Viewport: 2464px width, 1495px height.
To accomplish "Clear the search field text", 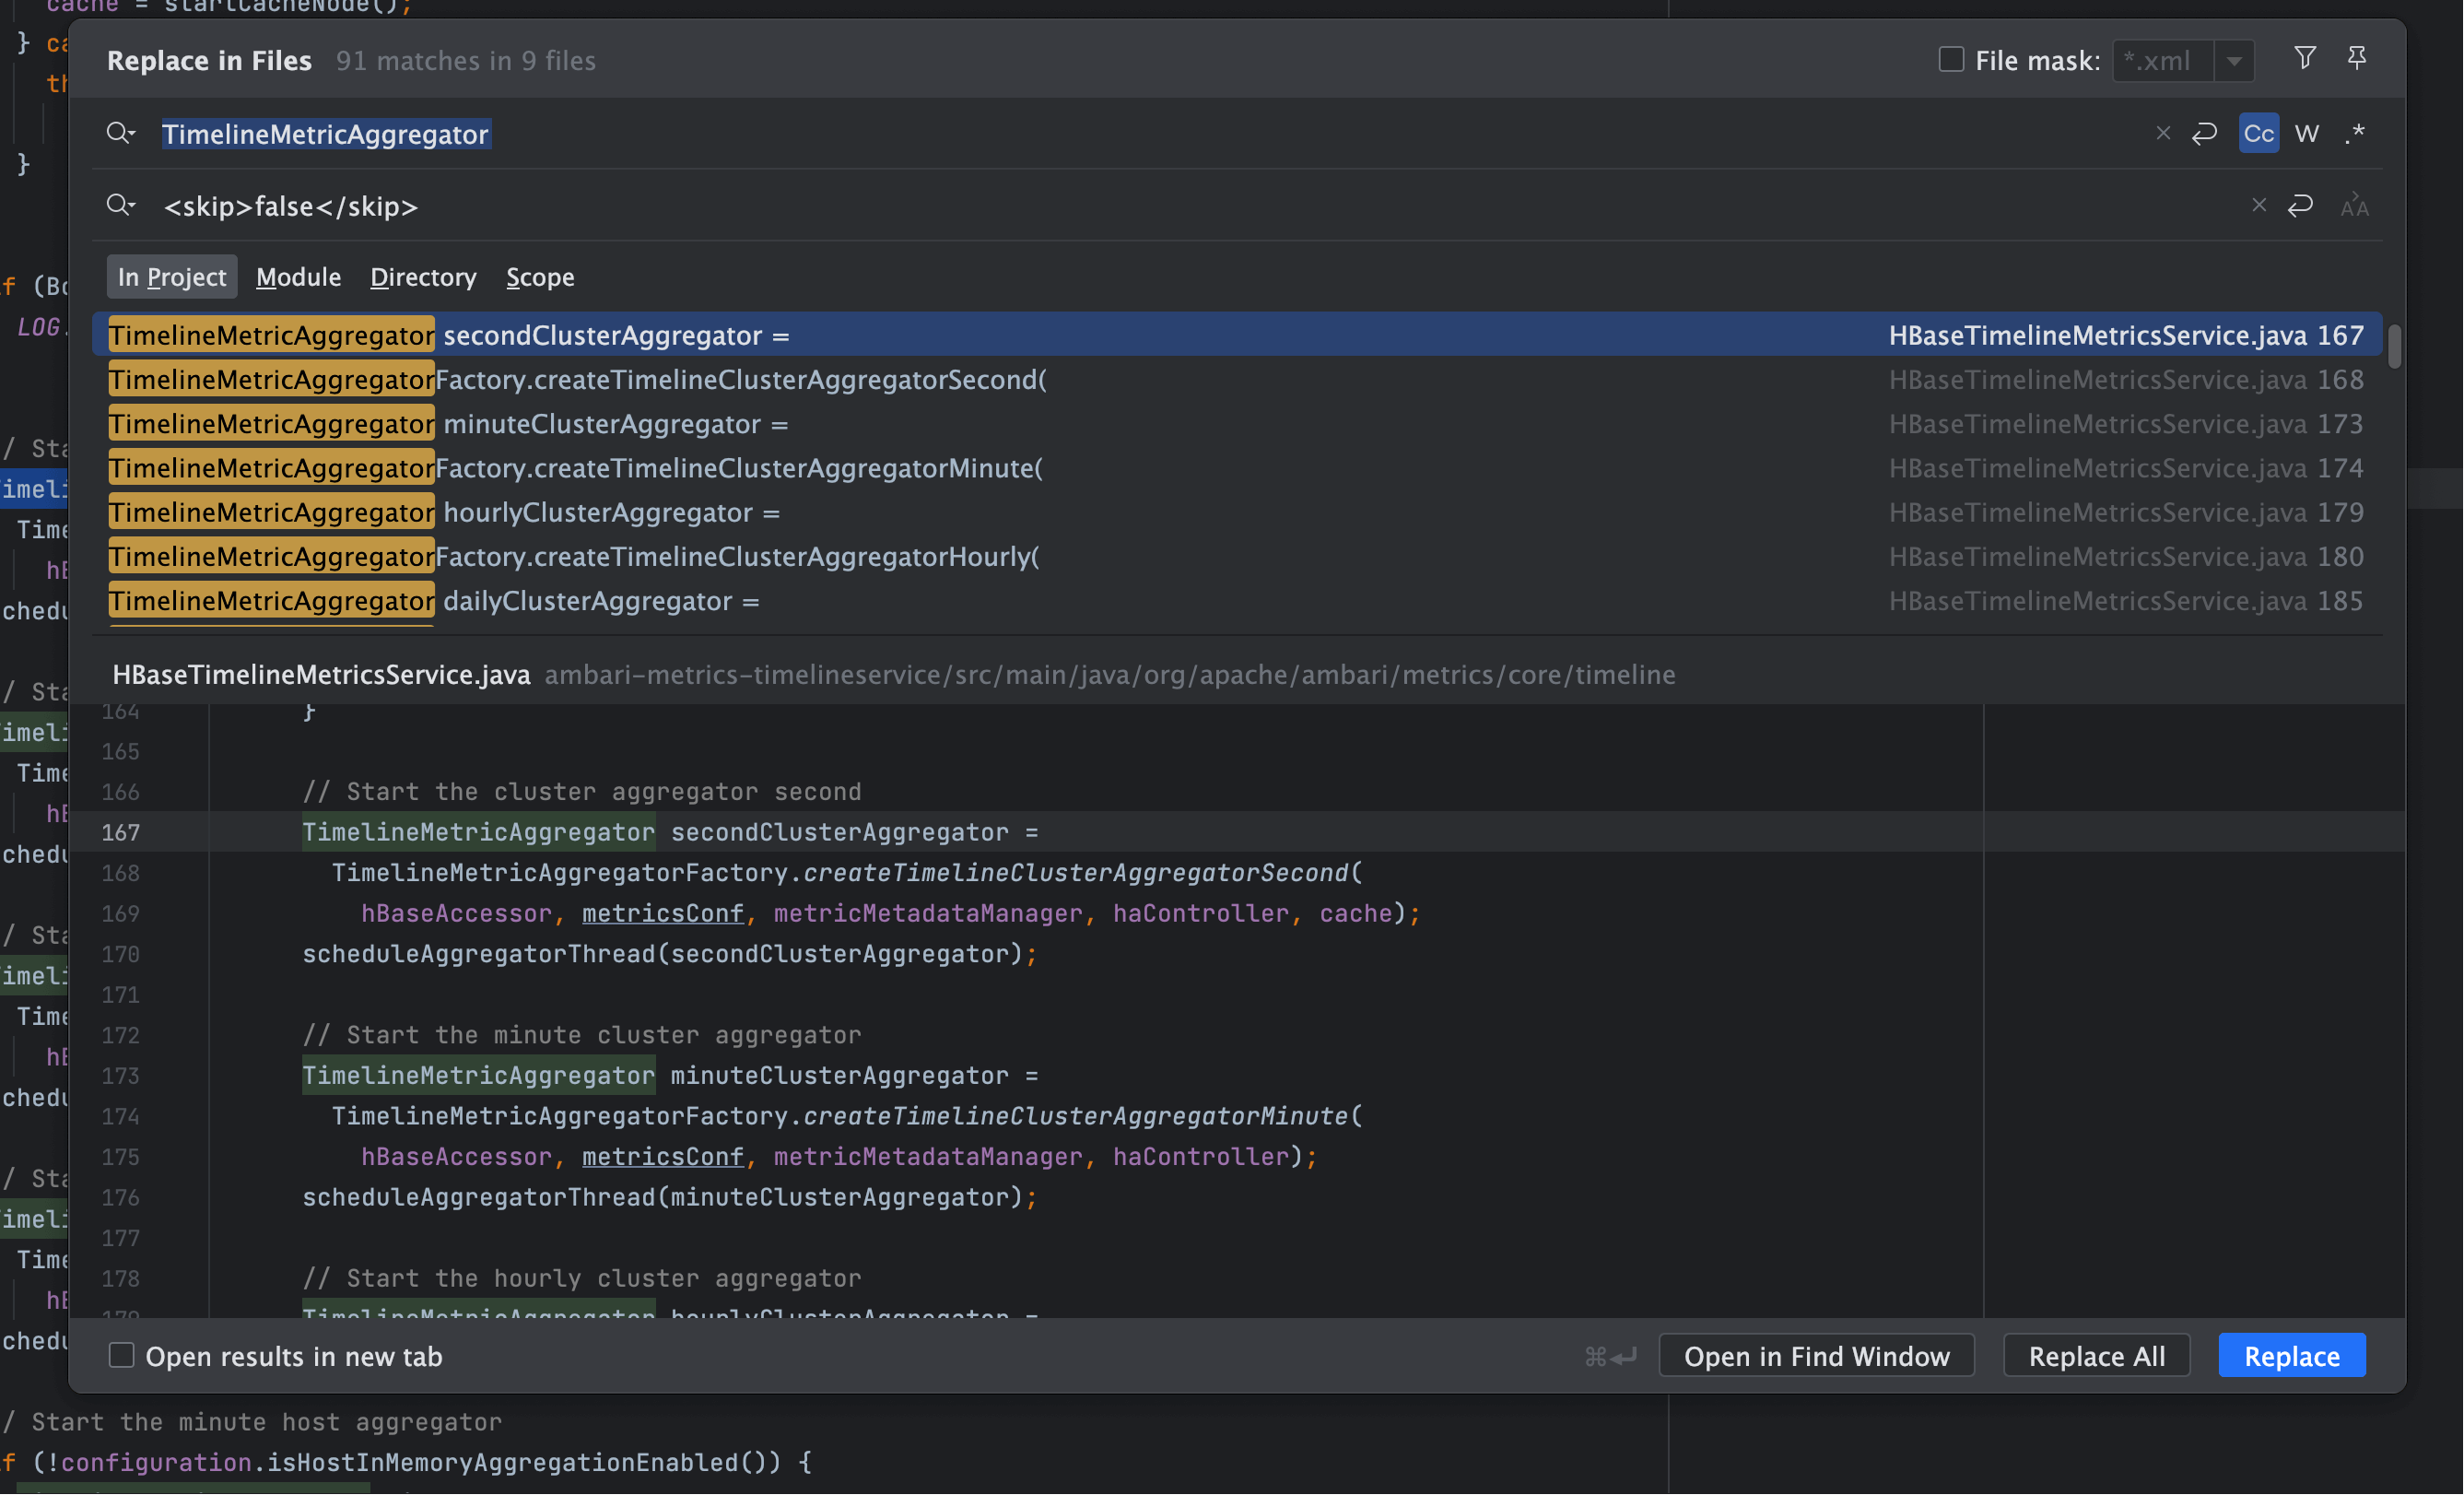I will click(2163, 133).
